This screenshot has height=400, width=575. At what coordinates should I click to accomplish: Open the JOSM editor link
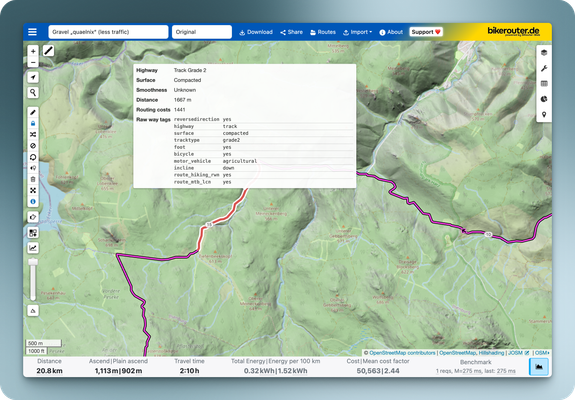[x=519, y=353]
